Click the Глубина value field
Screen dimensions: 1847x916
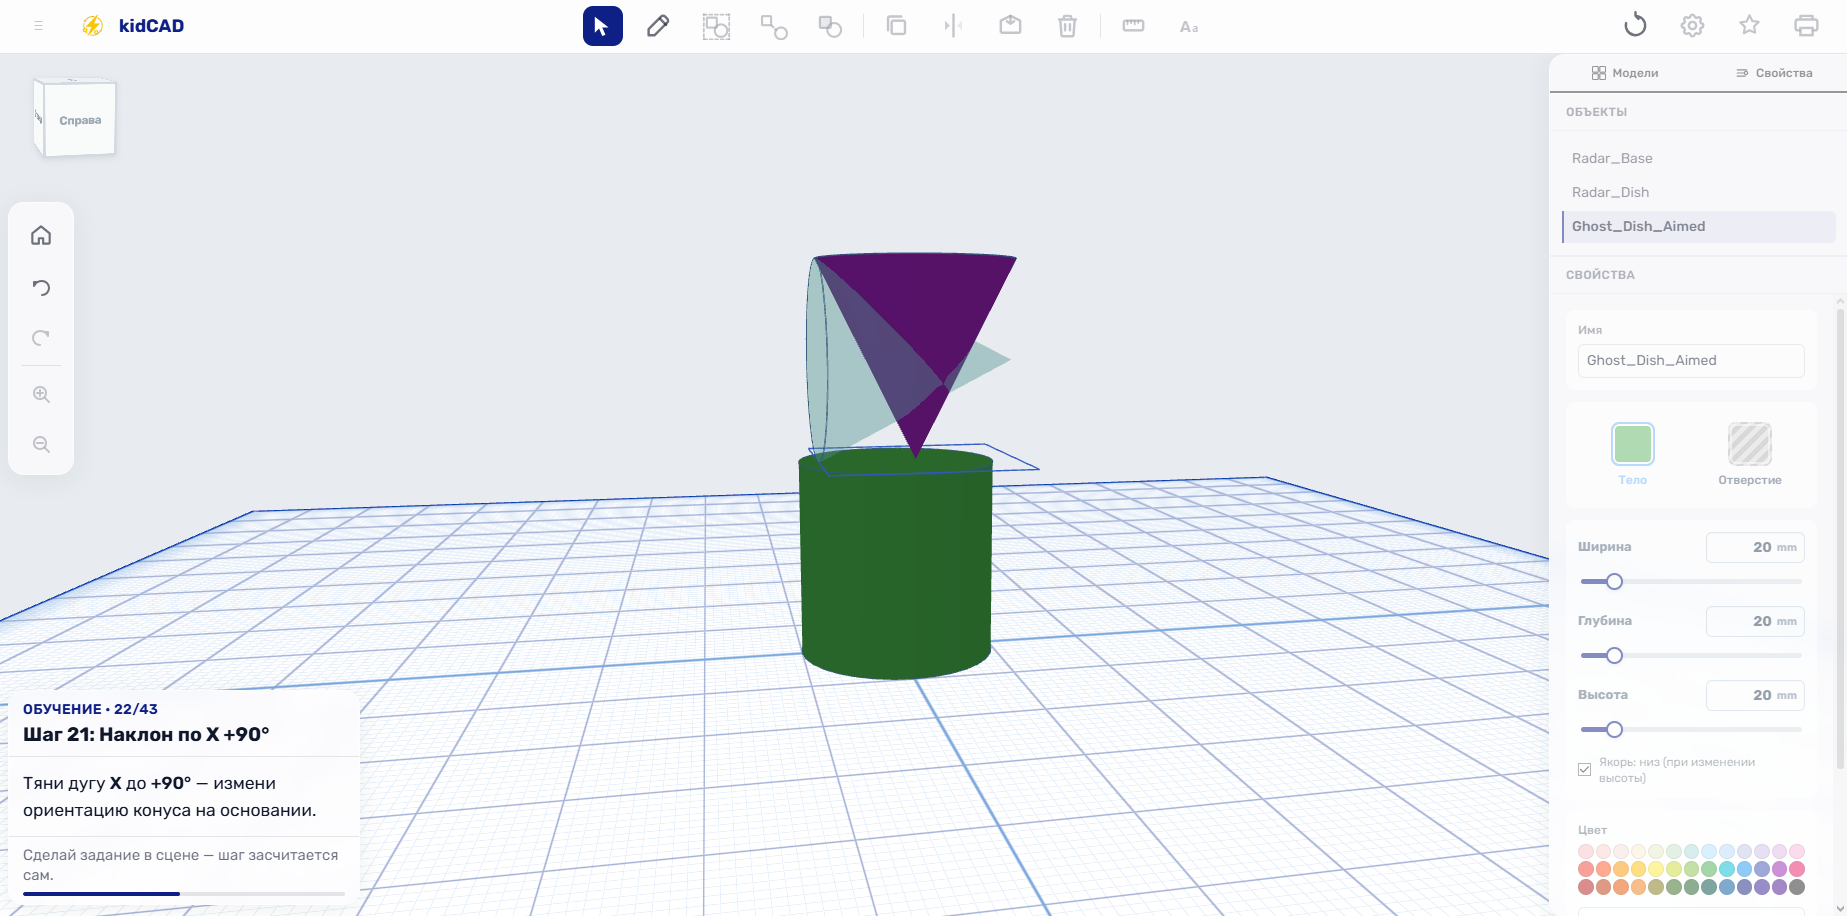point(1755,621)
